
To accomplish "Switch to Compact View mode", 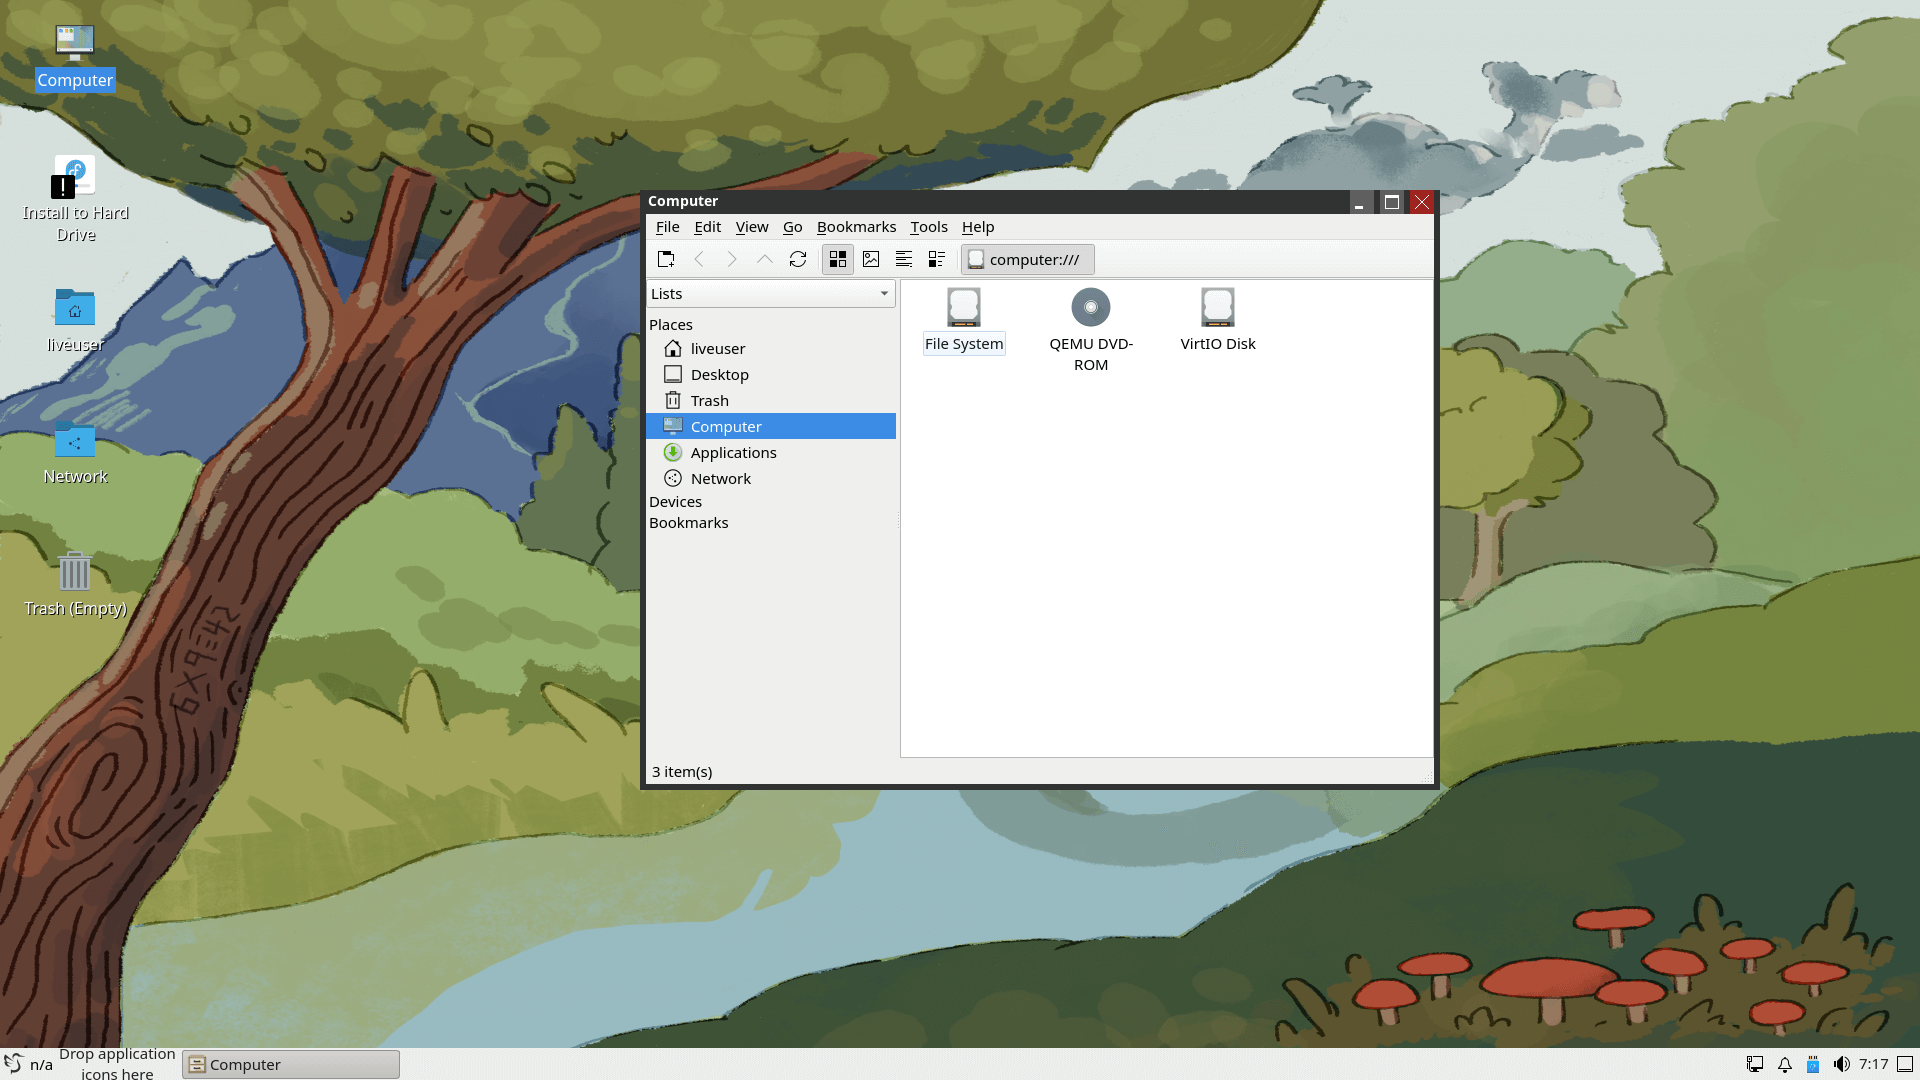I will [904, 259].
